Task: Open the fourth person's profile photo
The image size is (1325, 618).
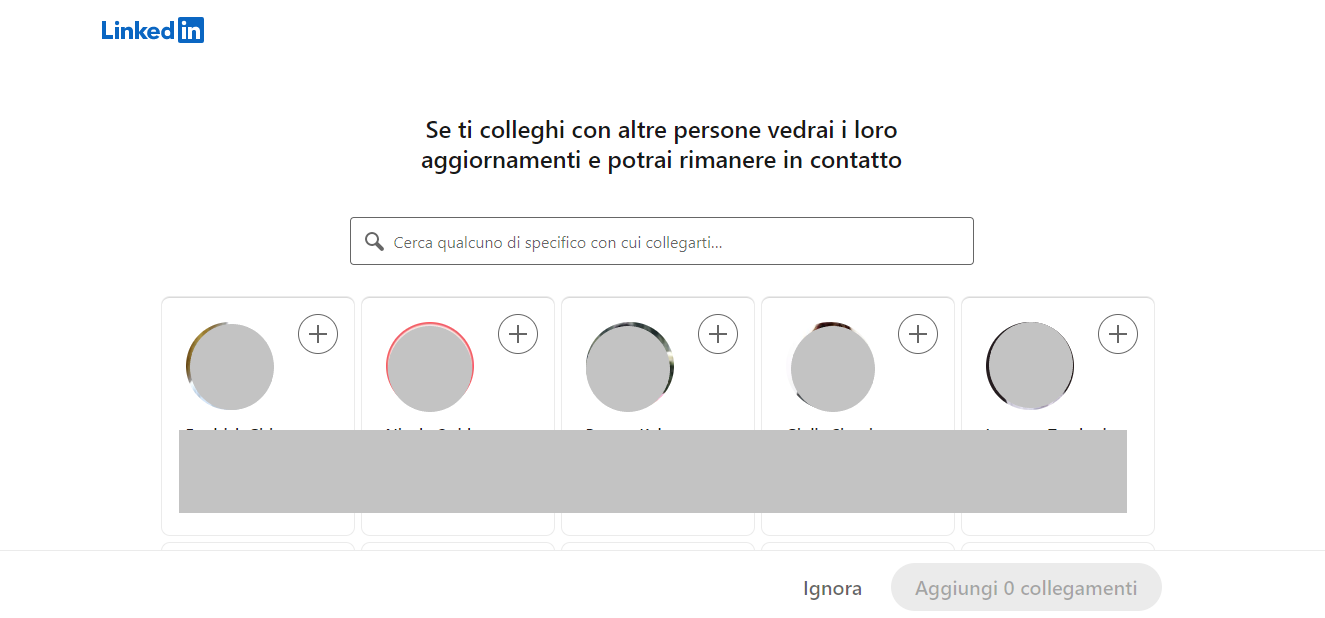Action: [832, 366]
